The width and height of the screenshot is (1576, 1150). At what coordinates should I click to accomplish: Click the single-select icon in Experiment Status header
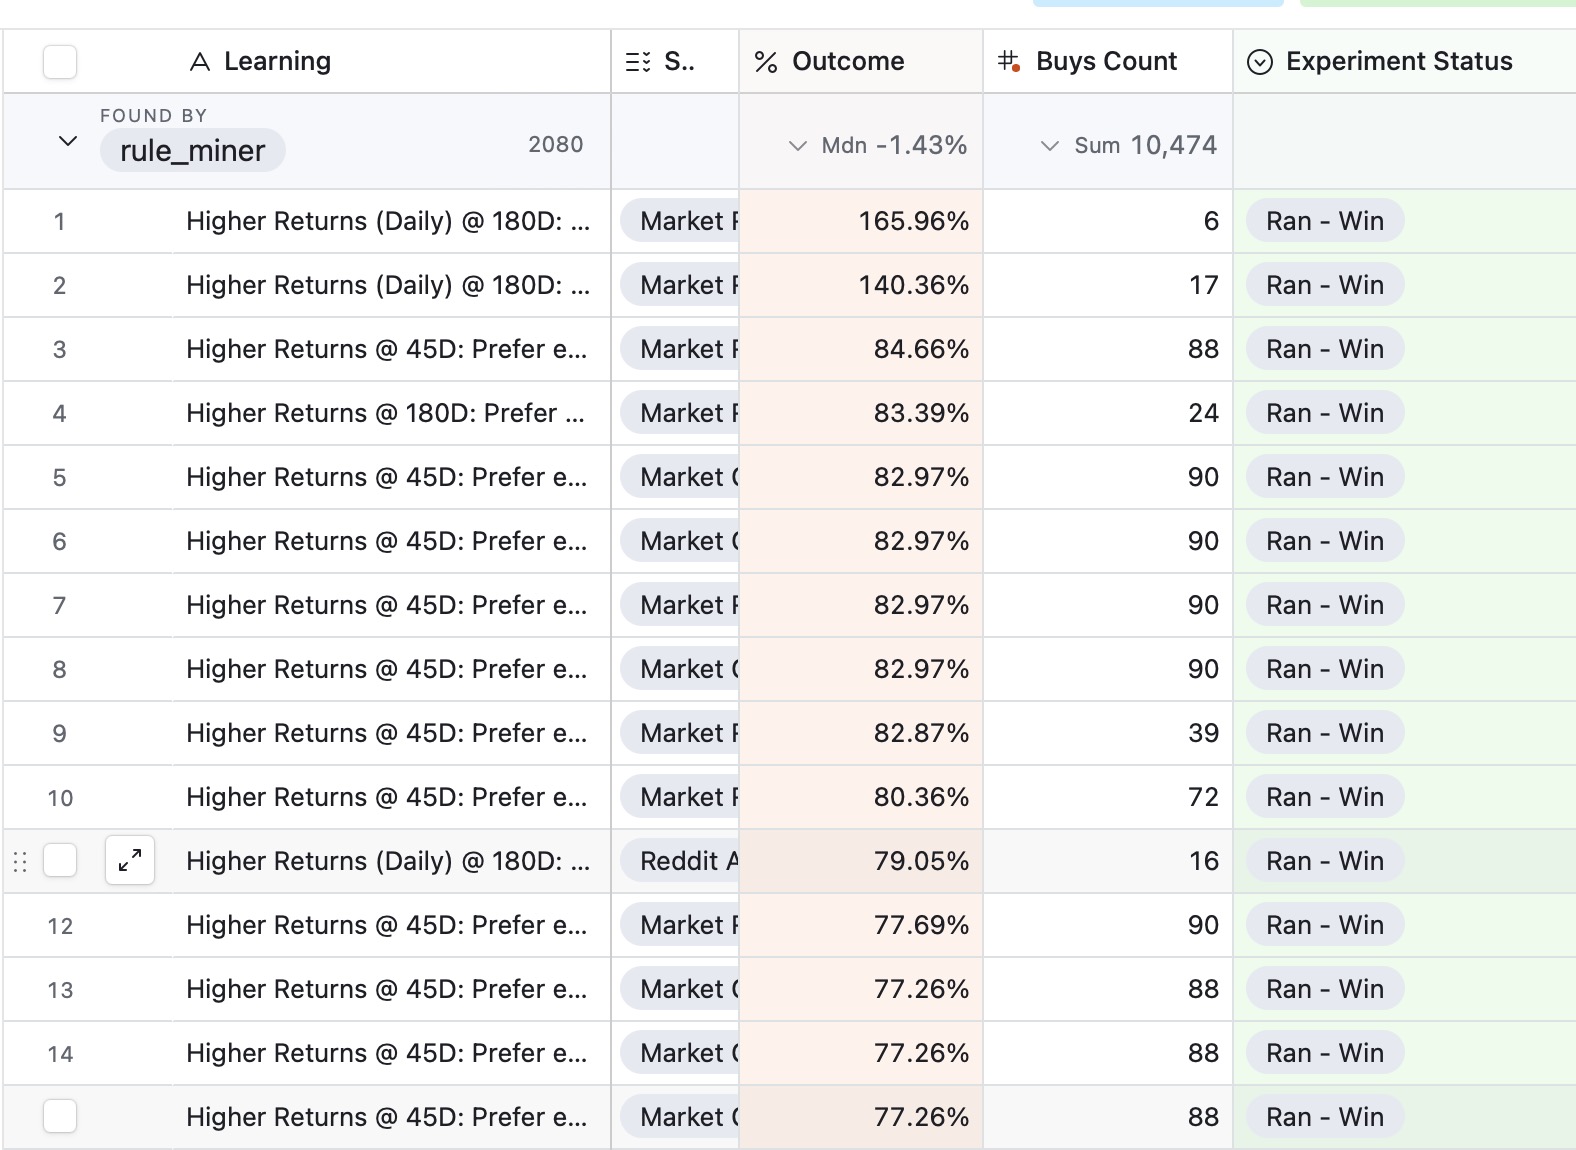(x=1260, y=62)
